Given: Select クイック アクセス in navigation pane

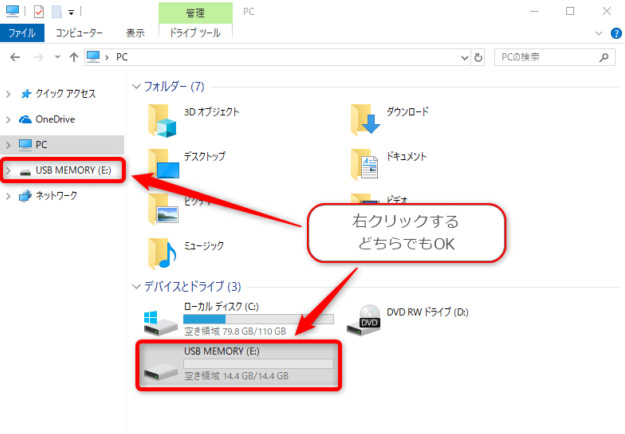Looking at the screenshot, I should [x=65, y=94].
